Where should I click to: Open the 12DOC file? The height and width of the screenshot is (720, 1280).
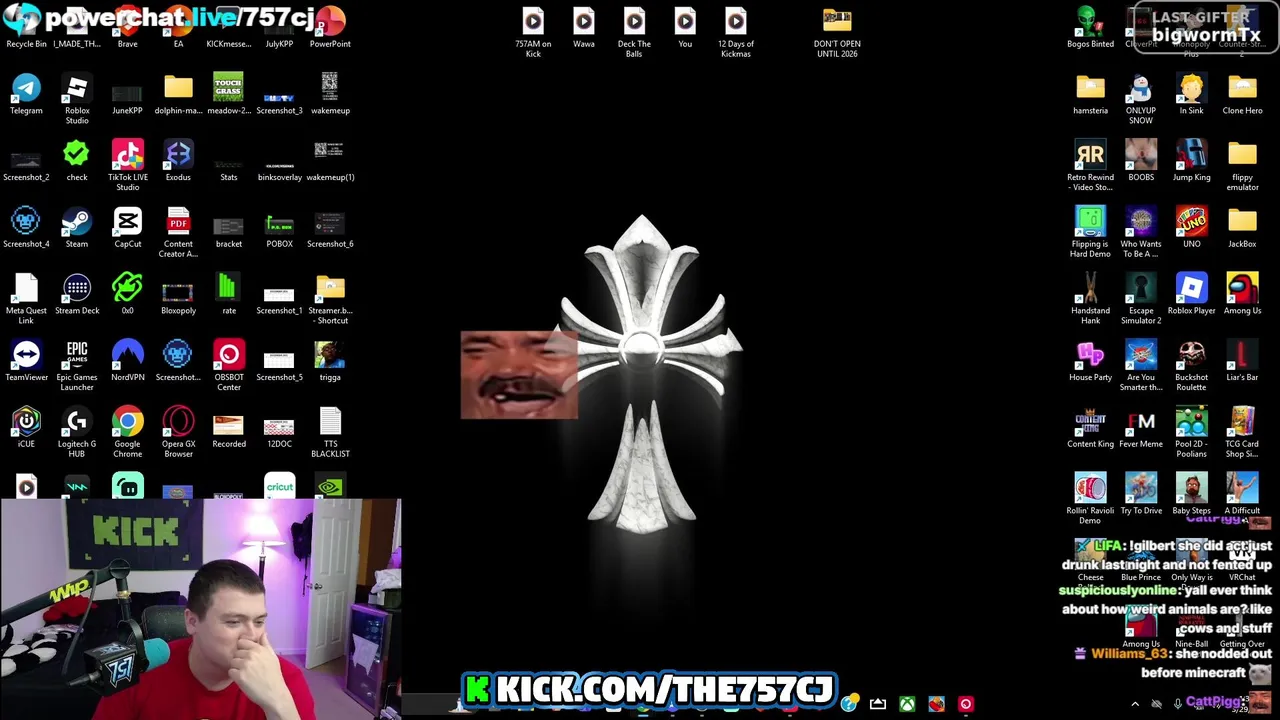click(x=279, y=432)
